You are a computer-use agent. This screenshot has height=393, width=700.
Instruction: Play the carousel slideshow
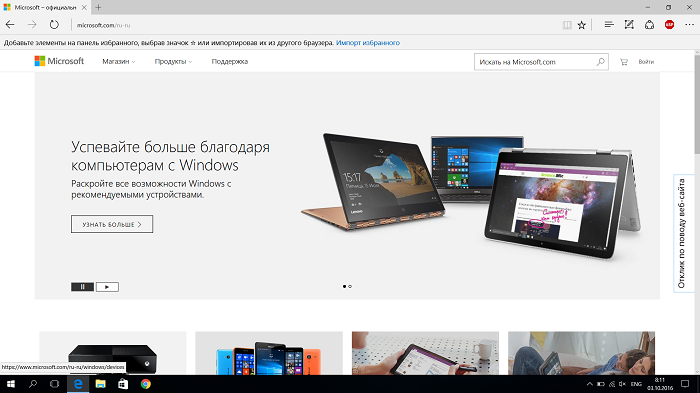[107, 287]
